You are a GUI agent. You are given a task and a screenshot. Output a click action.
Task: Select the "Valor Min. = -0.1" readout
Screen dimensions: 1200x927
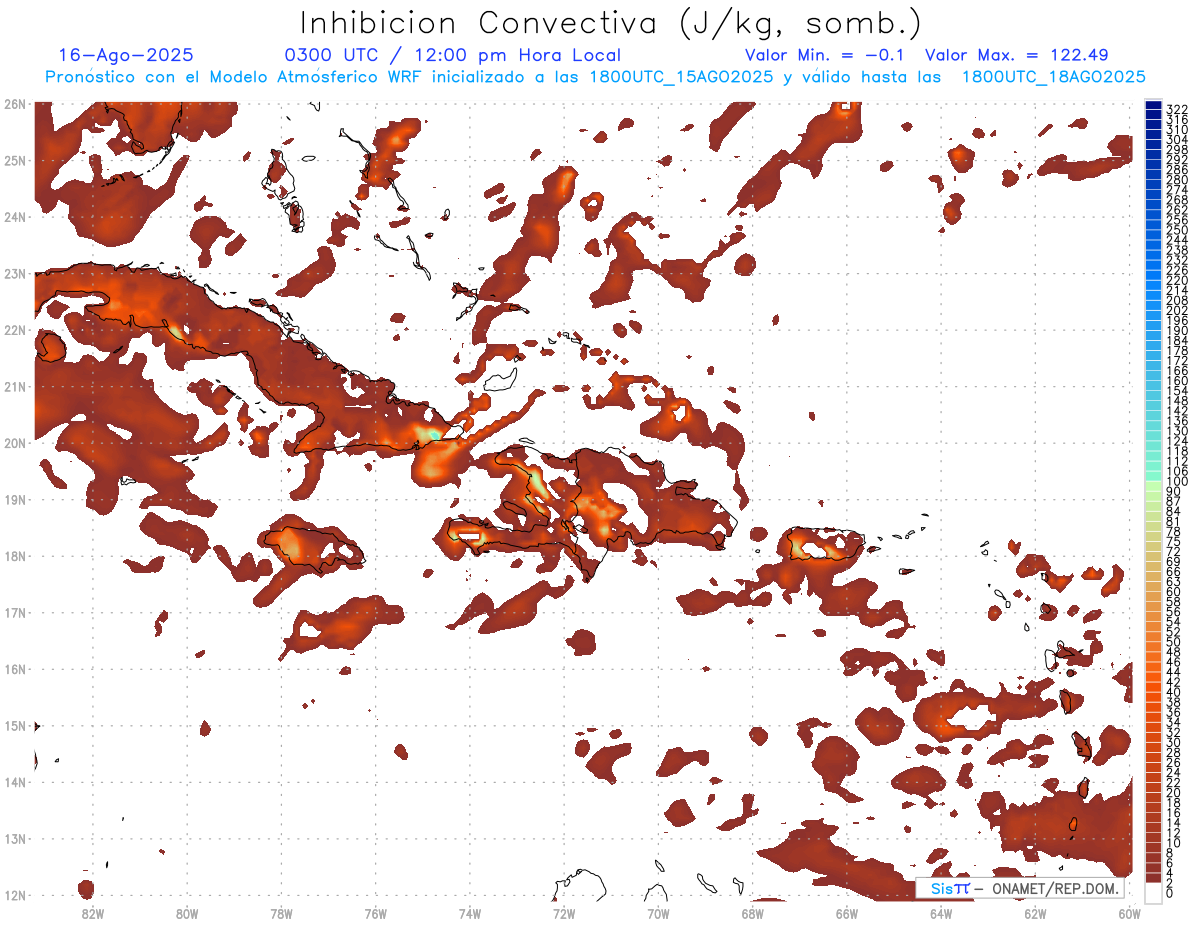pos(825,55)
